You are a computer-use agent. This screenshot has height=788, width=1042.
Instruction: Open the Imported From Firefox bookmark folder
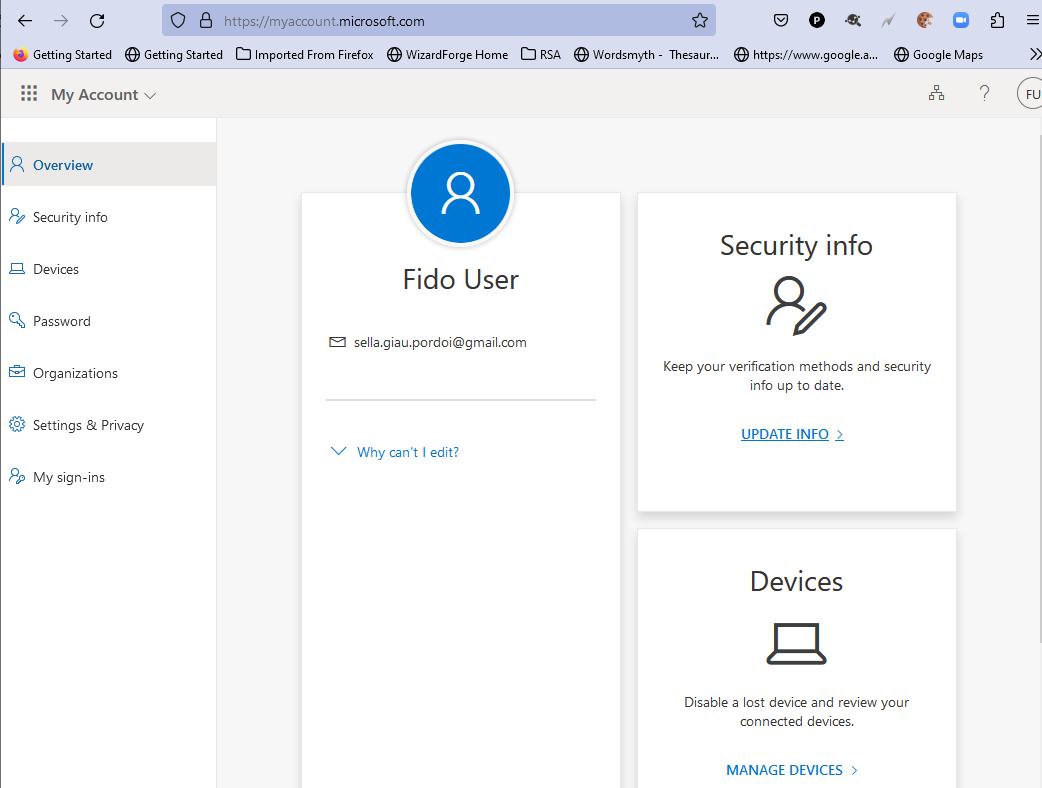click(x=304, y=54)
